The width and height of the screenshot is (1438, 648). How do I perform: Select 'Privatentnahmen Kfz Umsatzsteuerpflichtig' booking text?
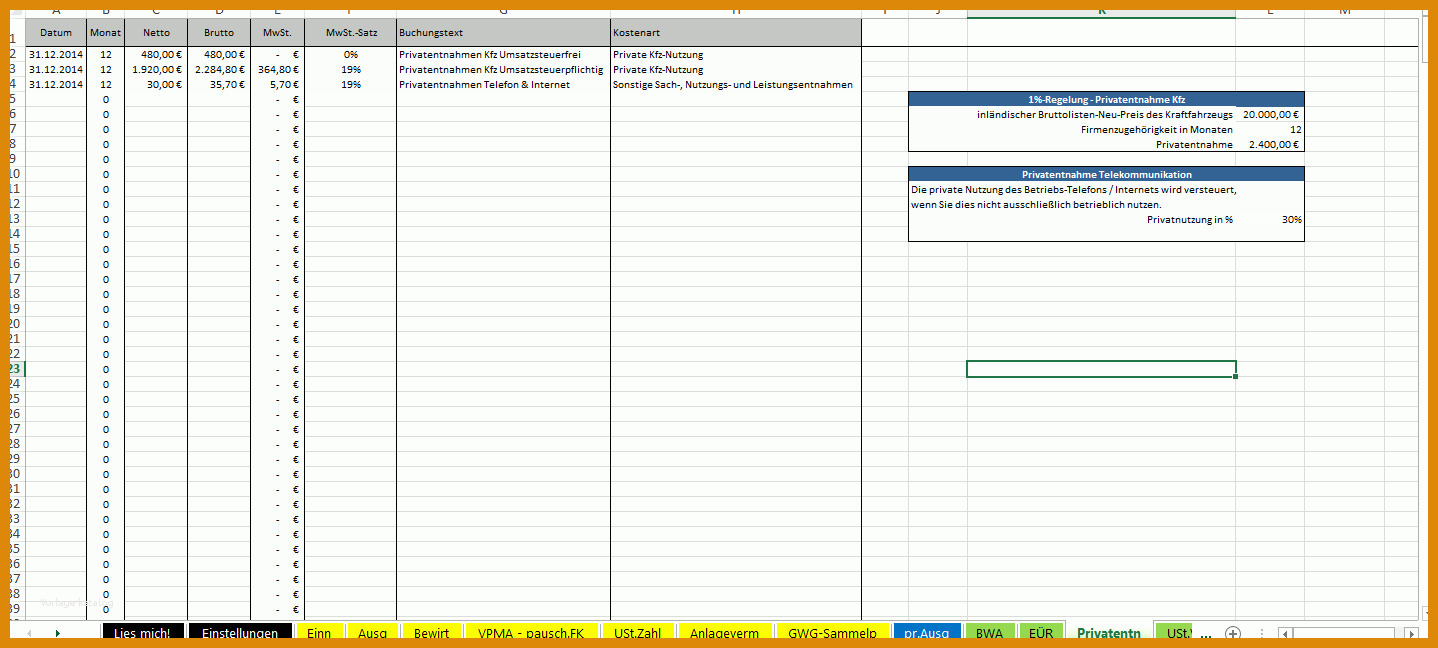[x=503, y=69]
